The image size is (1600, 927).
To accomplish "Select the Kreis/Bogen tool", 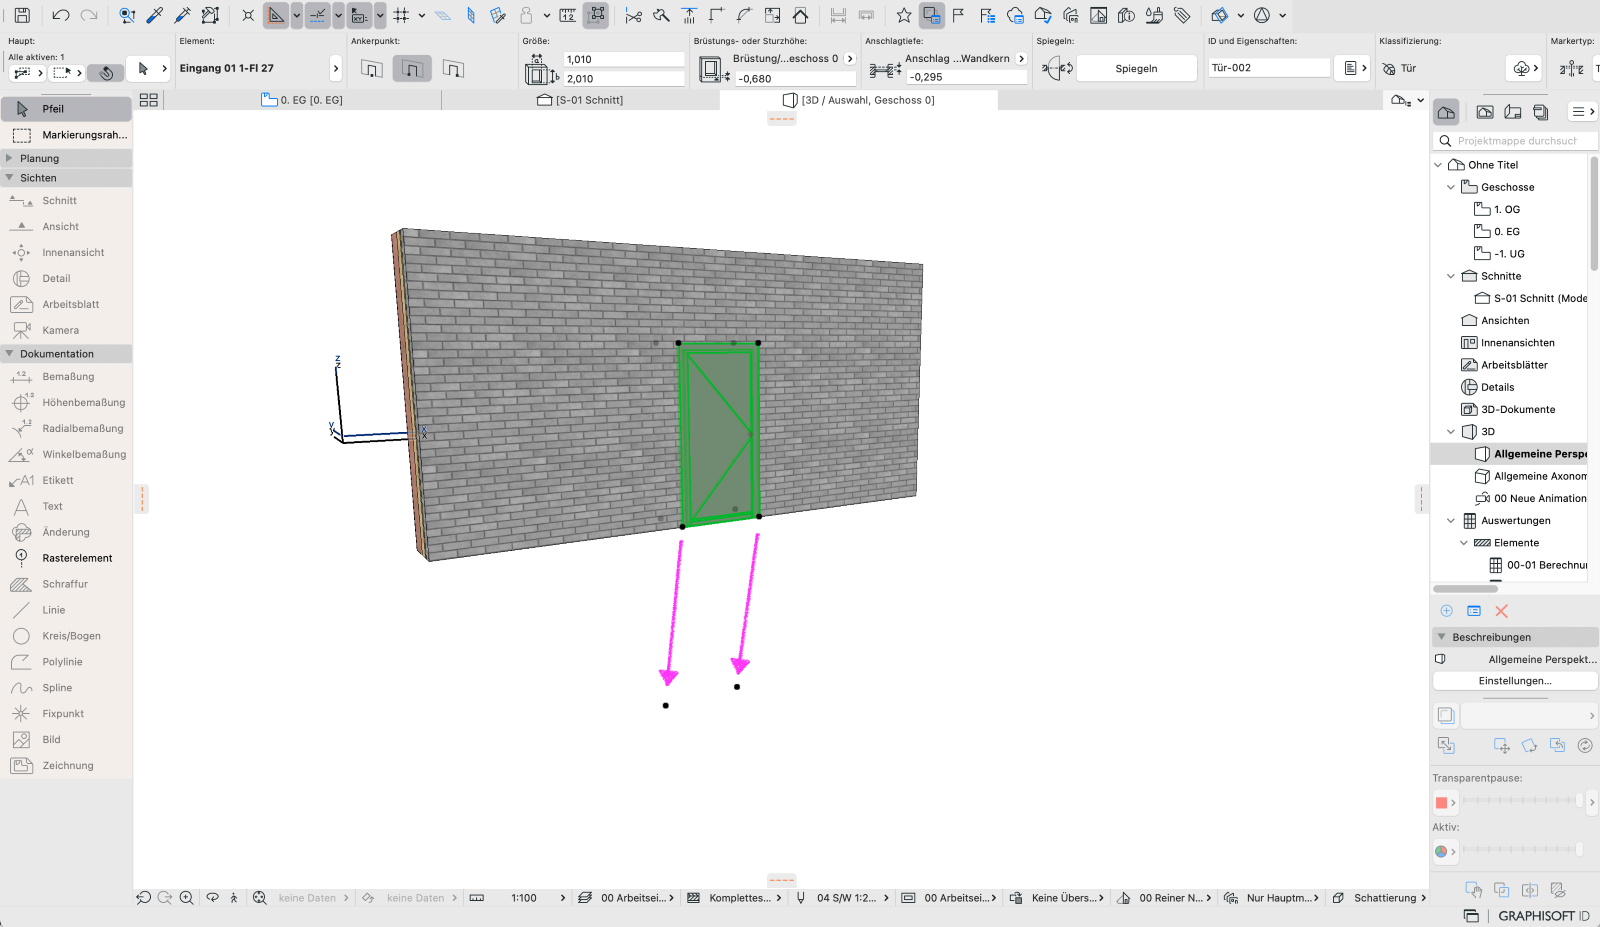I will point(66,636).
